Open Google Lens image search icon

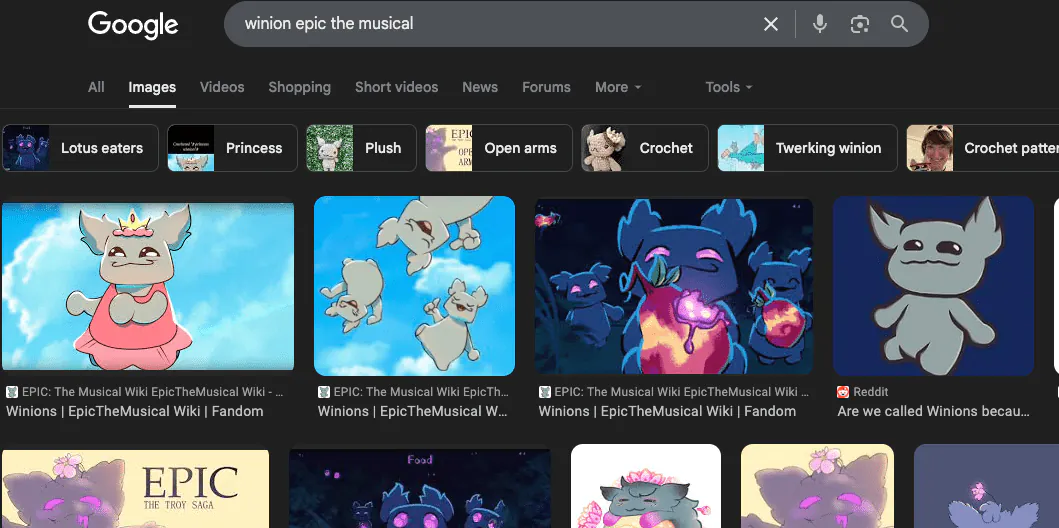(x=859, y=24)
